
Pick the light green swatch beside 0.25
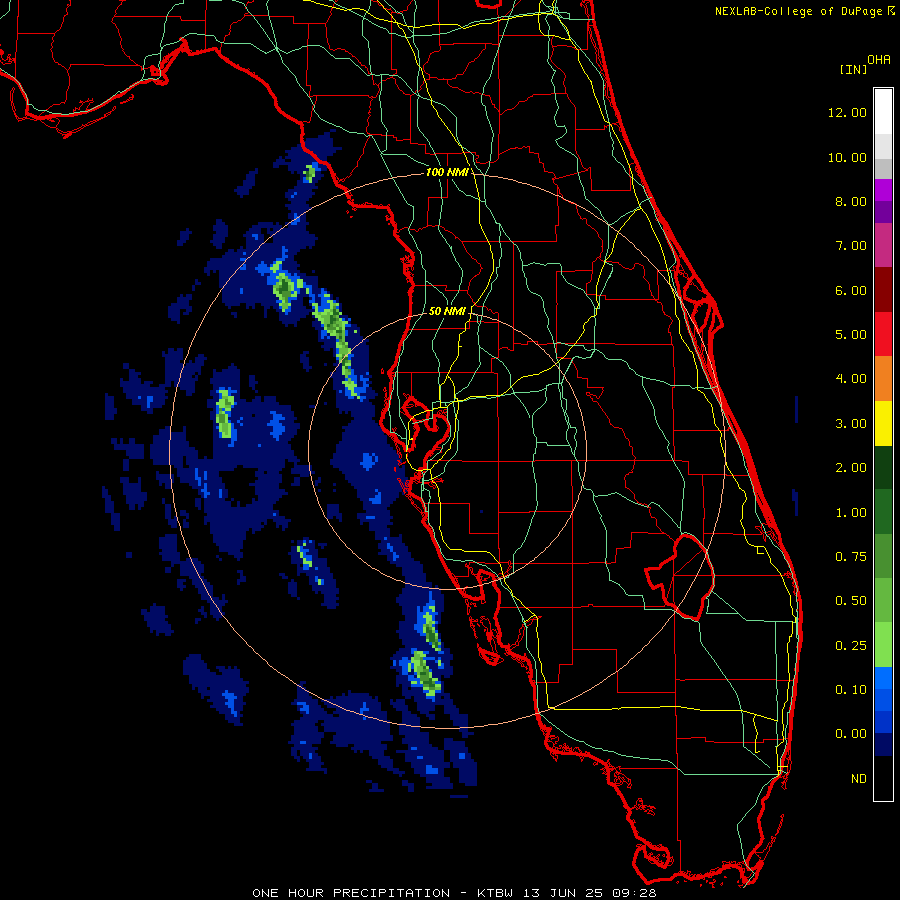coord(883,645)
